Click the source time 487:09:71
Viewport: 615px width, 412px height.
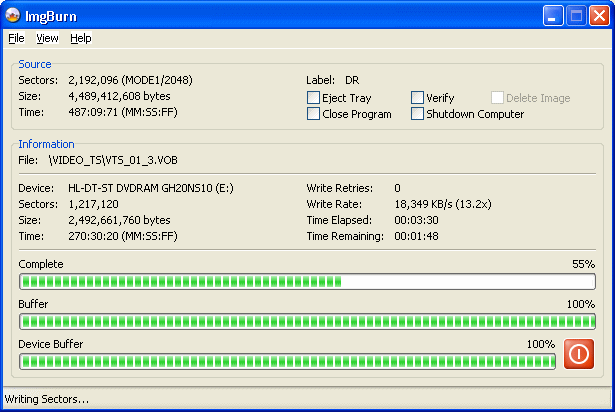pos(93,112)
